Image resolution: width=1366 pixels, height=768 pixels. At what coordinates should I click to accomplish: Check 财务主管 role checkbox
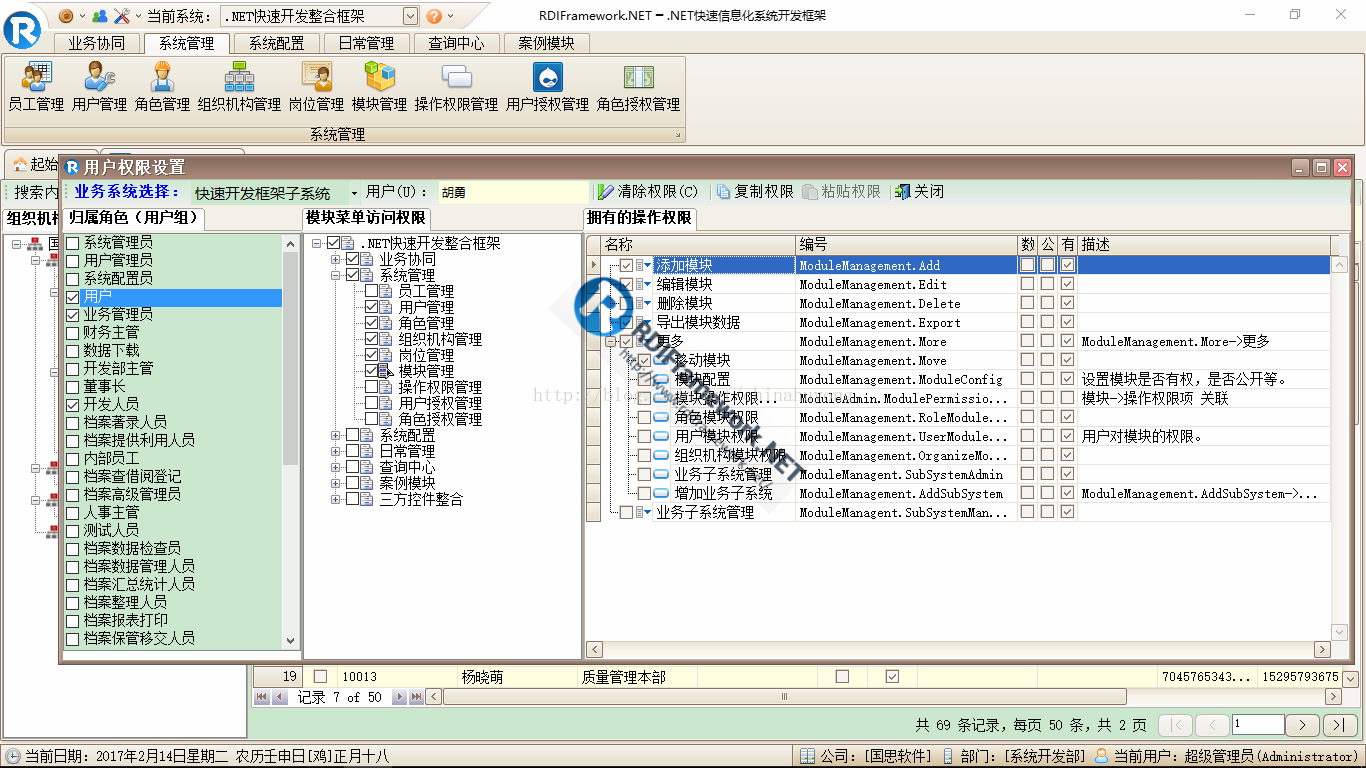click(x=72, y=333)
